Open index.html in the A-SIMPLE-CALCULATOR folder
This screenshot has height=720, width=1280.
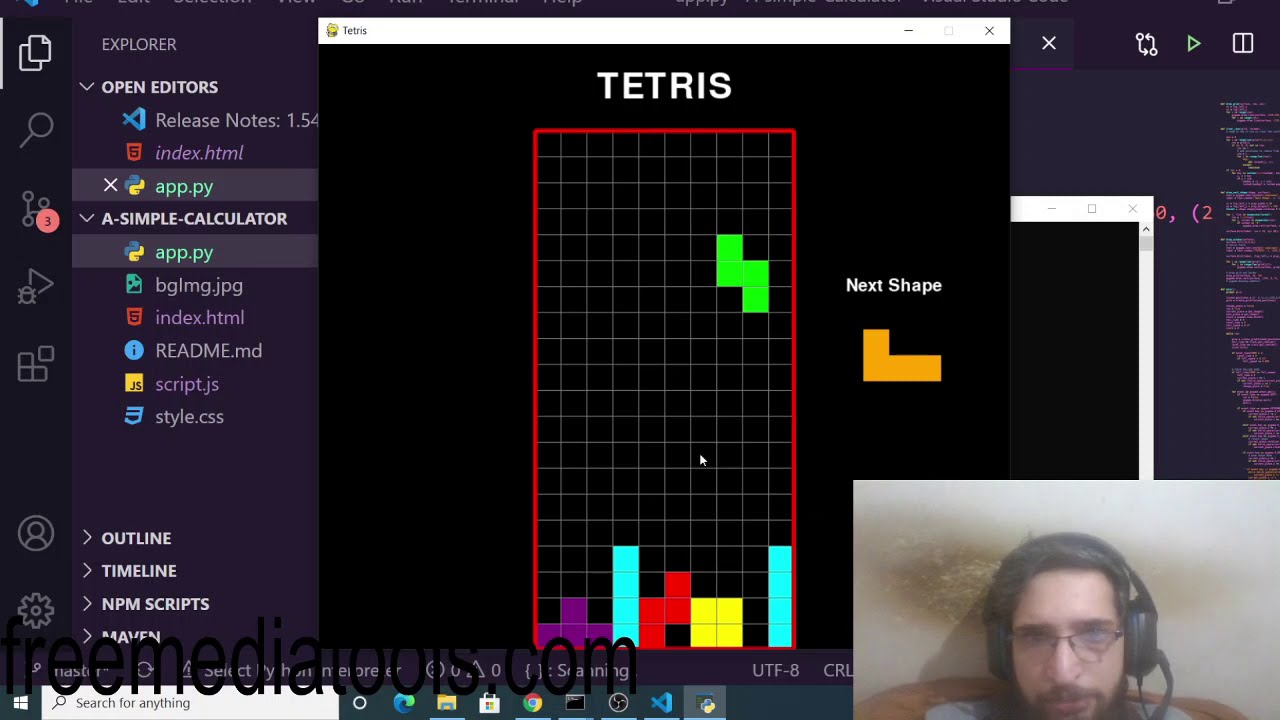pos(195,317)
